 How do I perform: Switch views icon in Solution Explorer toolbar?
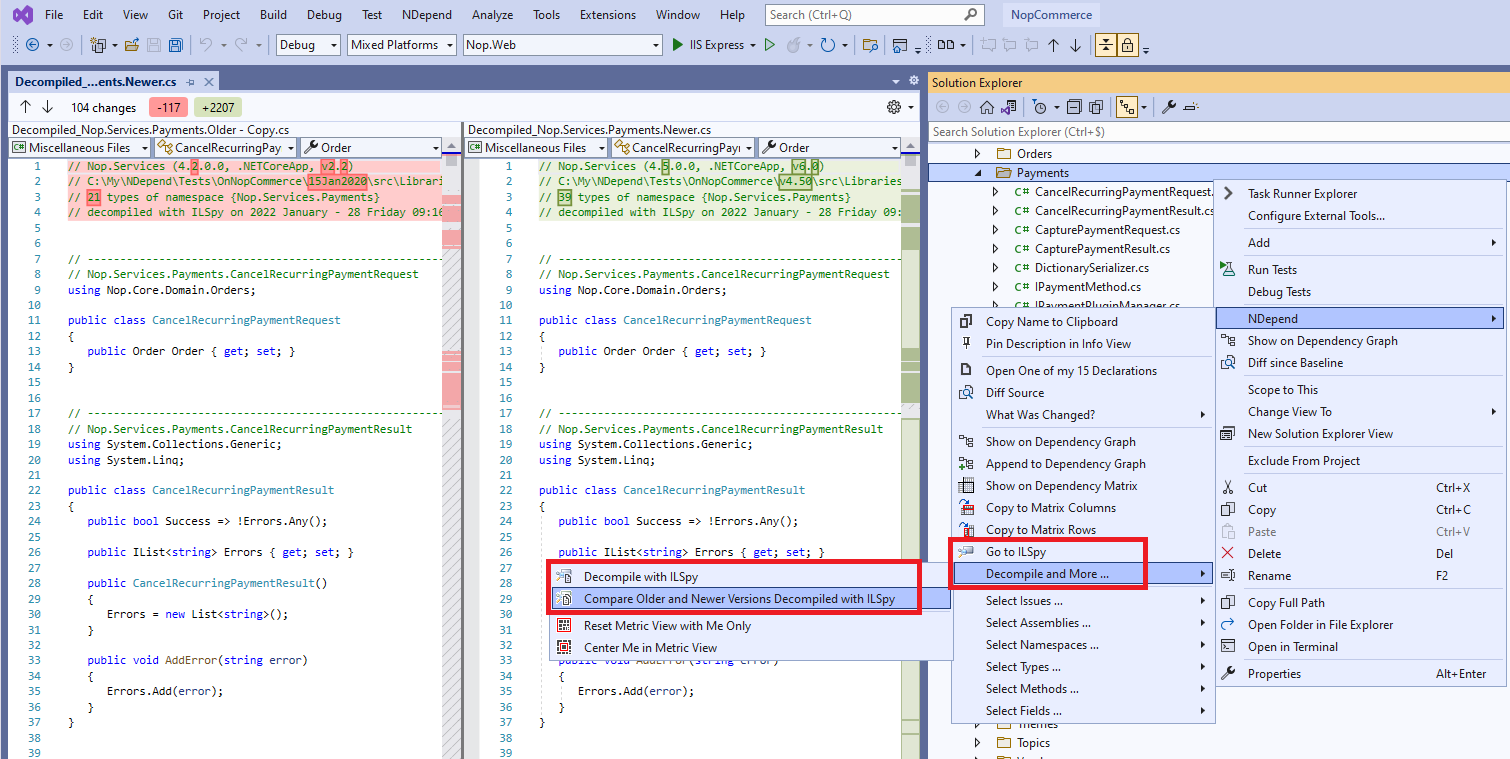1009,107
